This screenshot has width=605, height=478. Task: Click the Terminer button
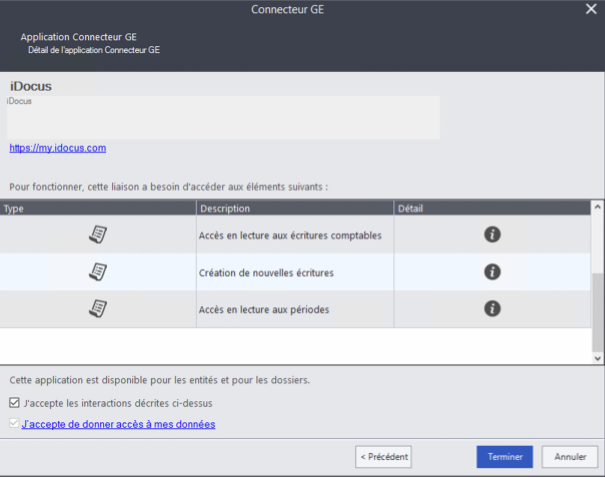tap(505, 457)
